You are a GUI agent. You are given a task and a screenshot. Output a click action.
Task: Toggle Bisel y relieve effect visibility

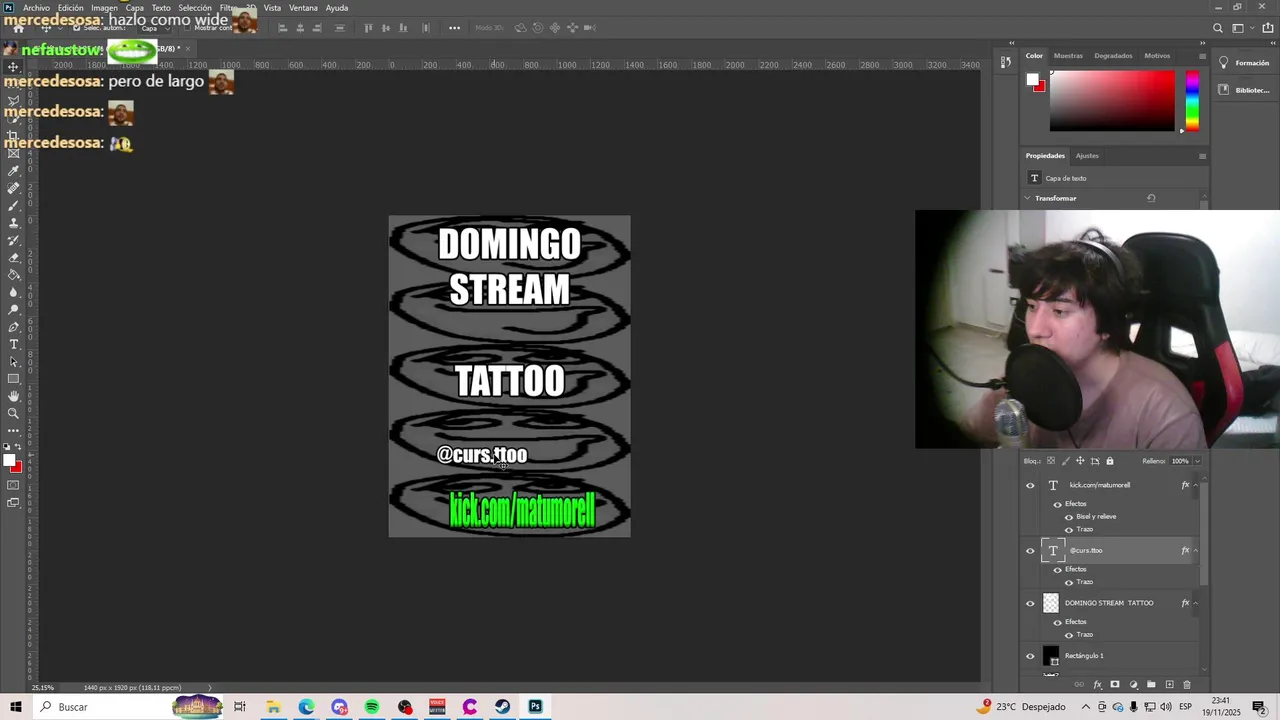click(1069, 517)
